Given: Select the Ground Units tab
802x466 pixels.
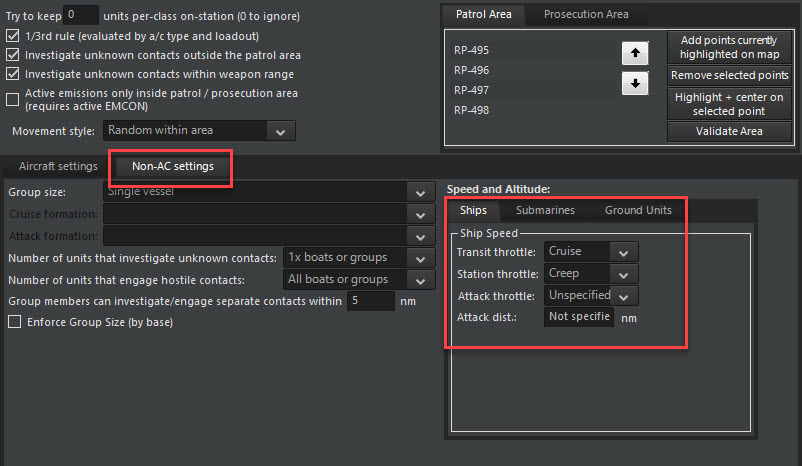Looking at the screenshot, I should point(638,210).
